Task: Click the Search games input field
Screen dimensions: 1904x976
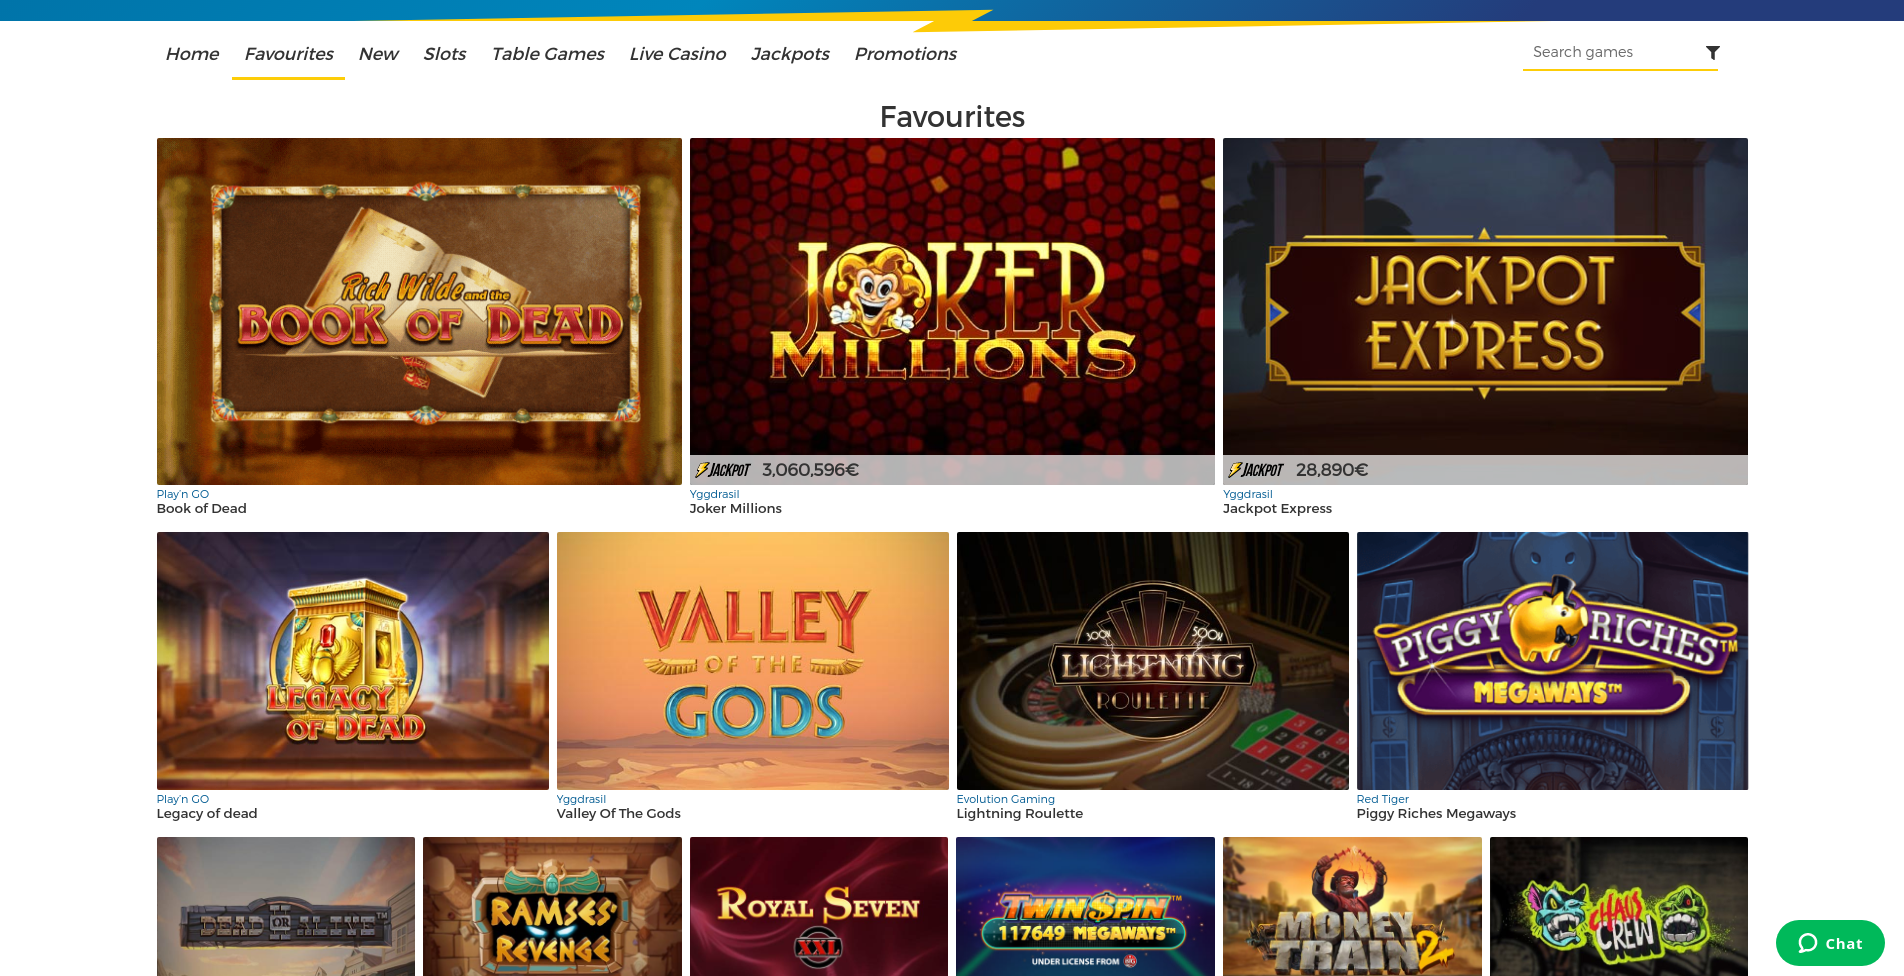Action: coord(1612,52)
